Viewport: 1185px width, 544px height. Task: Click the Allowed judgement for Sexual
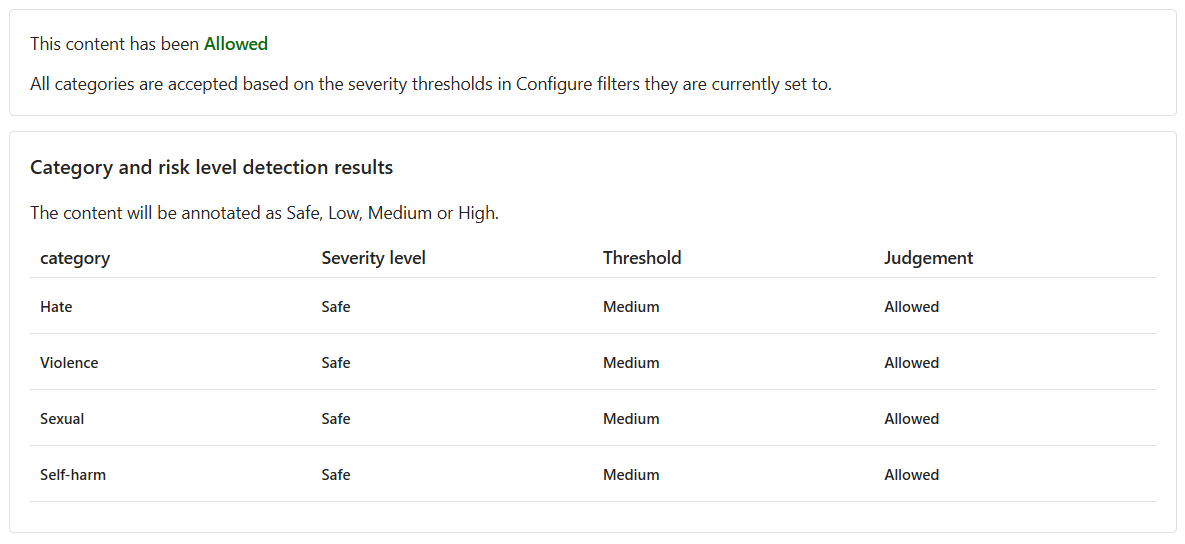[911, 419]
